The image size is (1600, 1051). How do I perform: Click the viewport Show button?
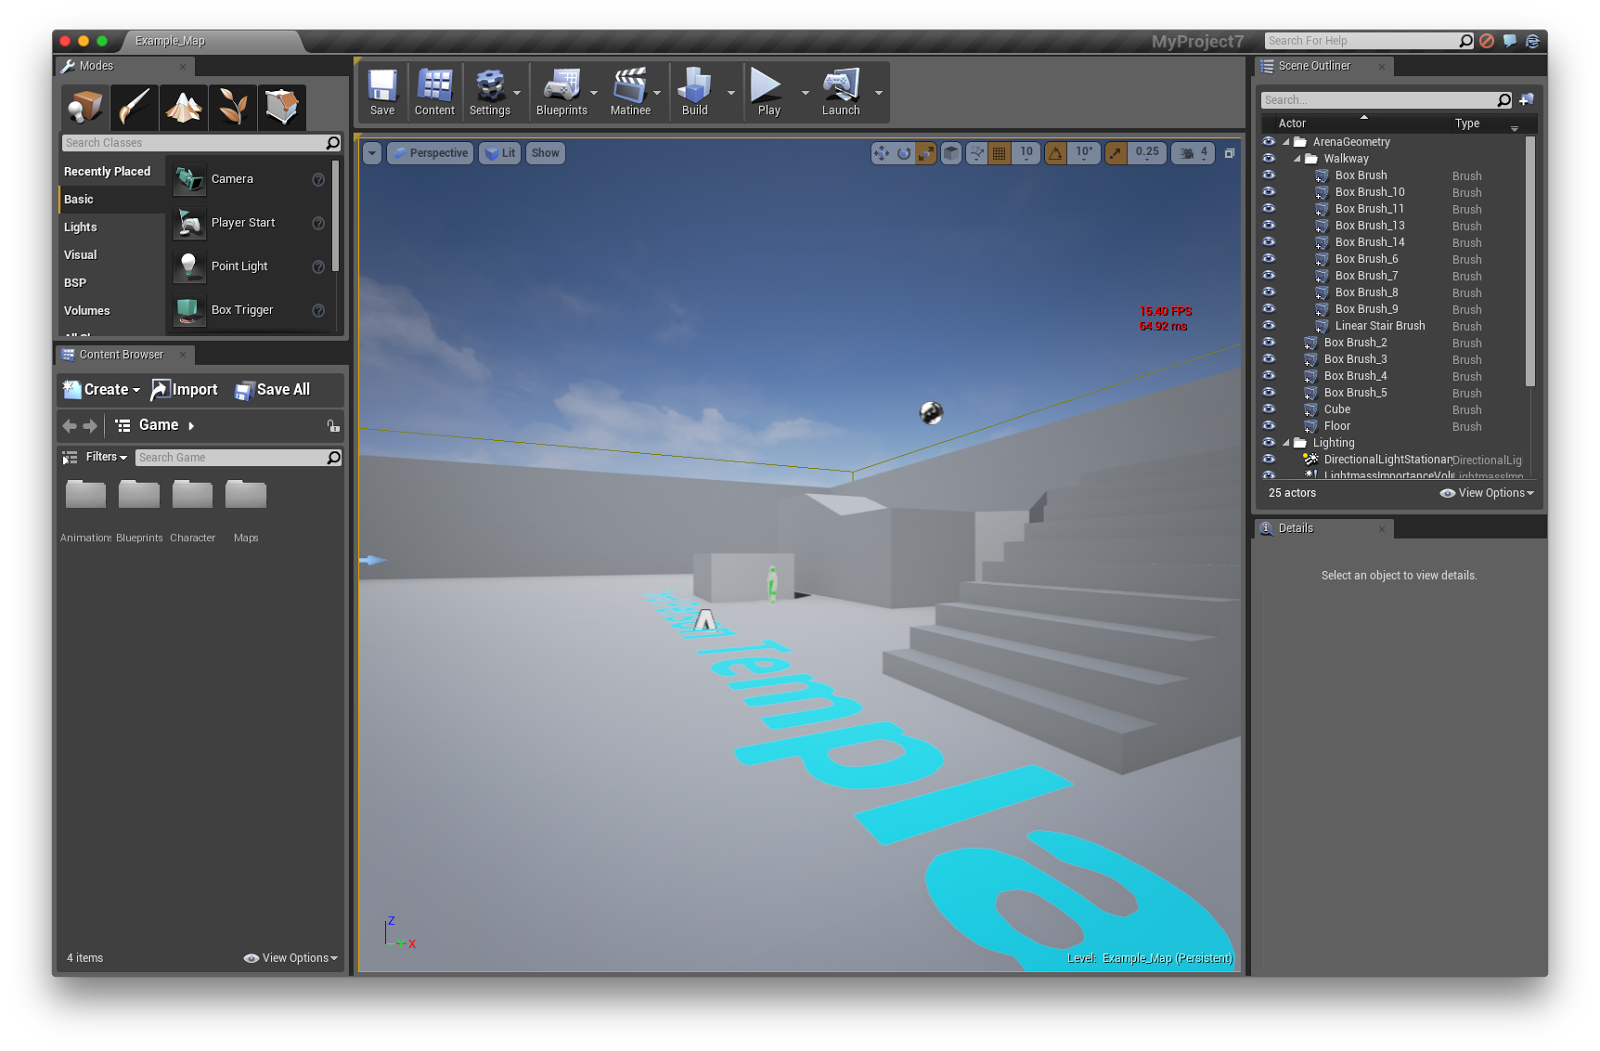[x=545, y=153]
